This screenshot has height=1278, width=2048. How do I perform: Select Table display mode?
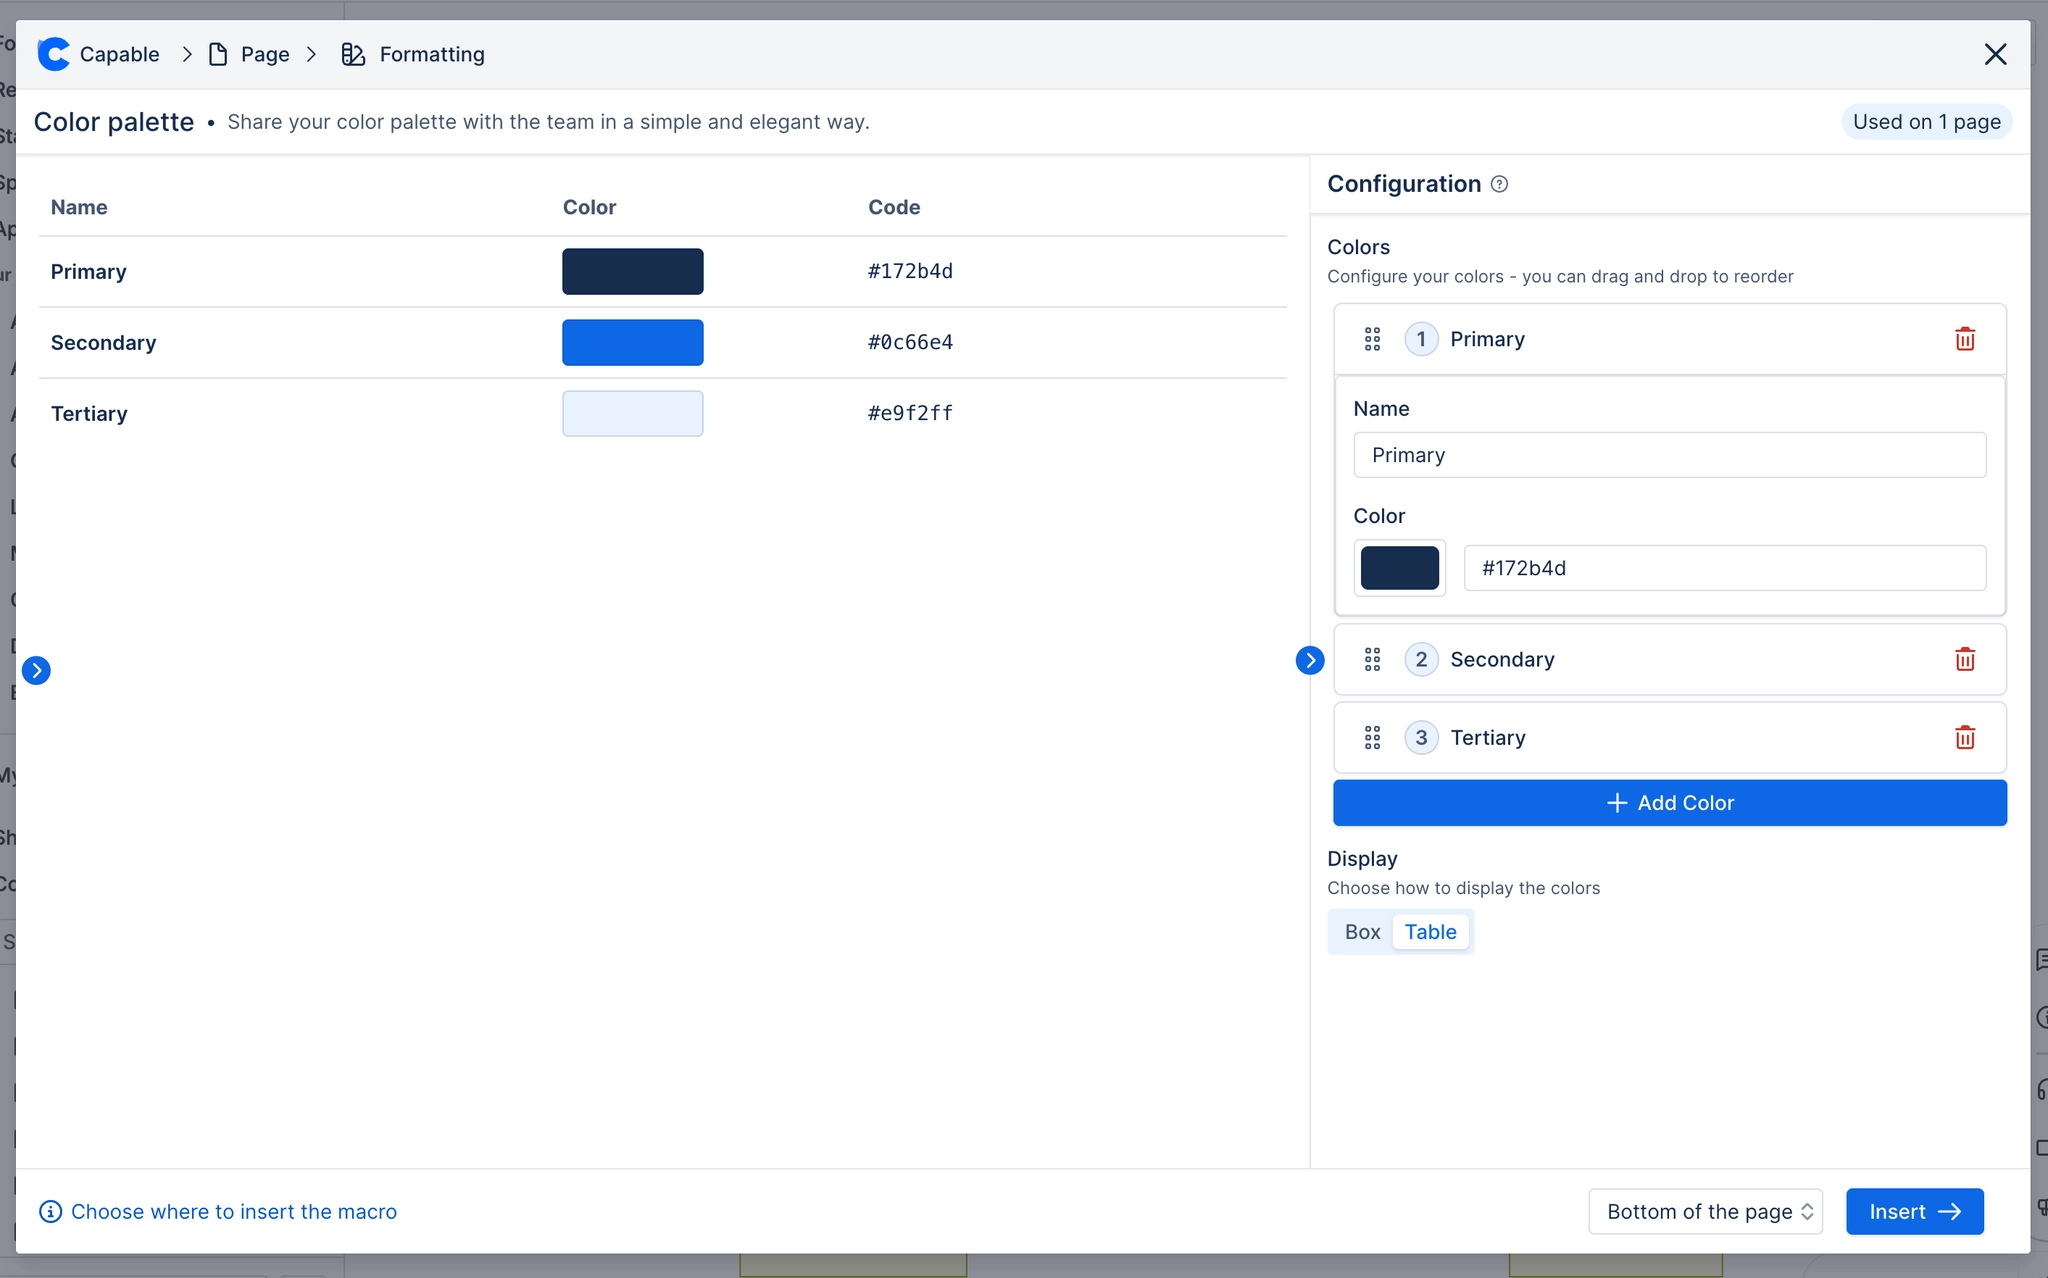coord(1430,932)
